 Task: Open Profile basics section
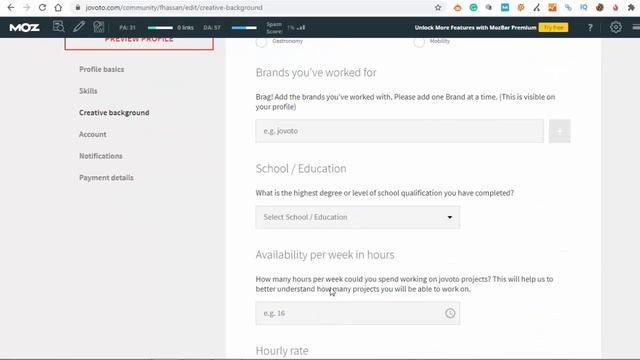point(102,69)
